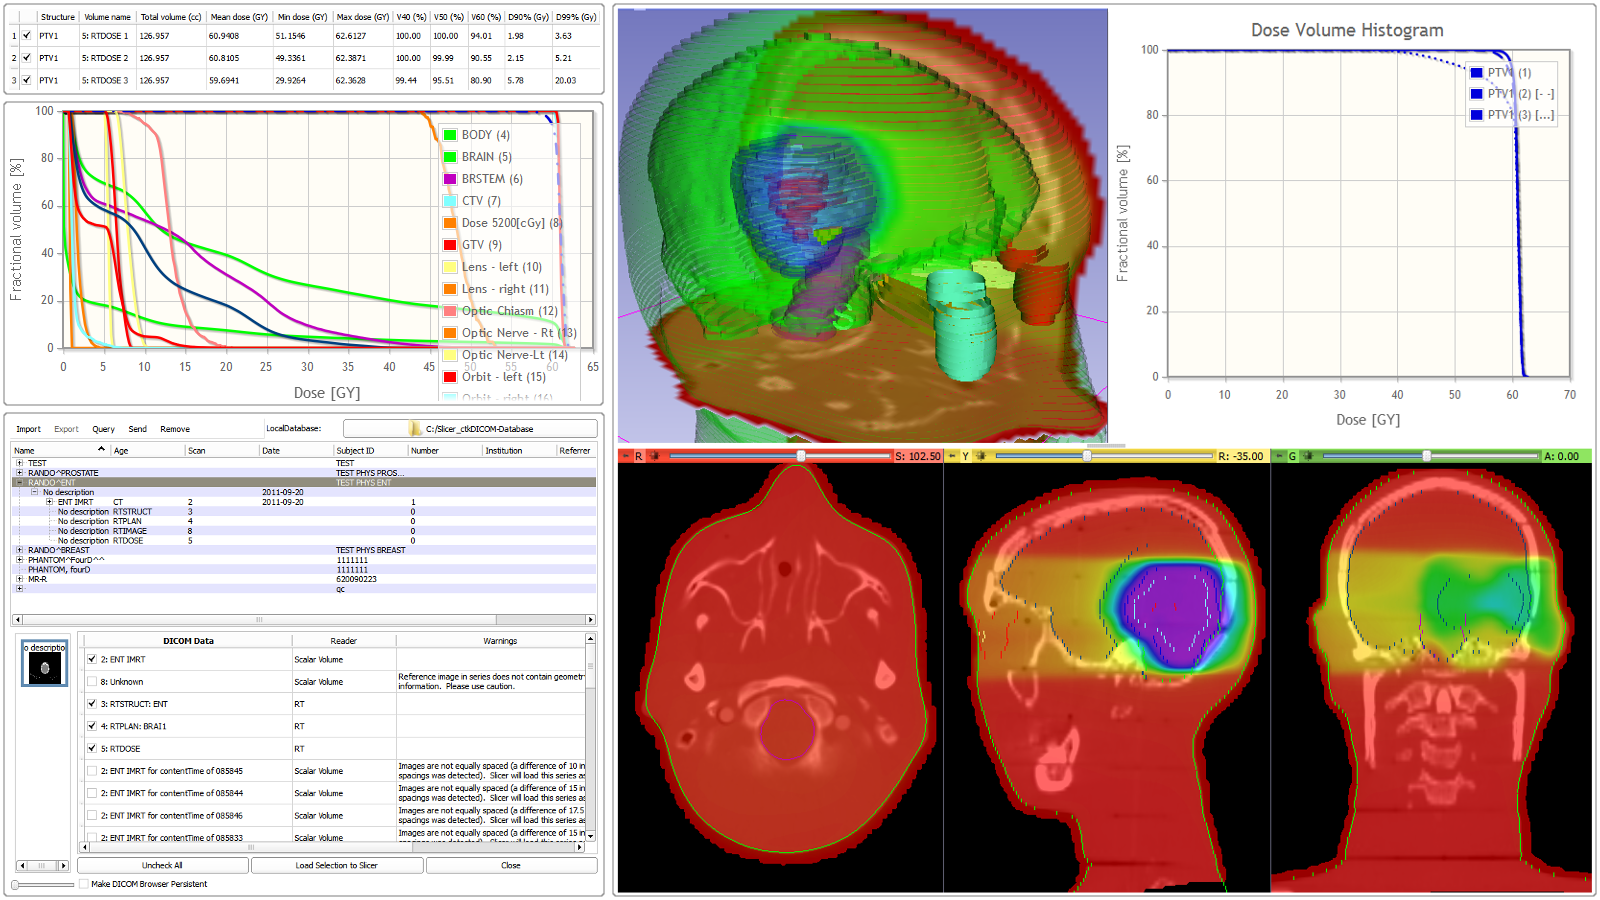This screenshot has width=1600, height=900.
Task: Expand the RANDO^PROSTATE patient node
Action: point(19,473)
